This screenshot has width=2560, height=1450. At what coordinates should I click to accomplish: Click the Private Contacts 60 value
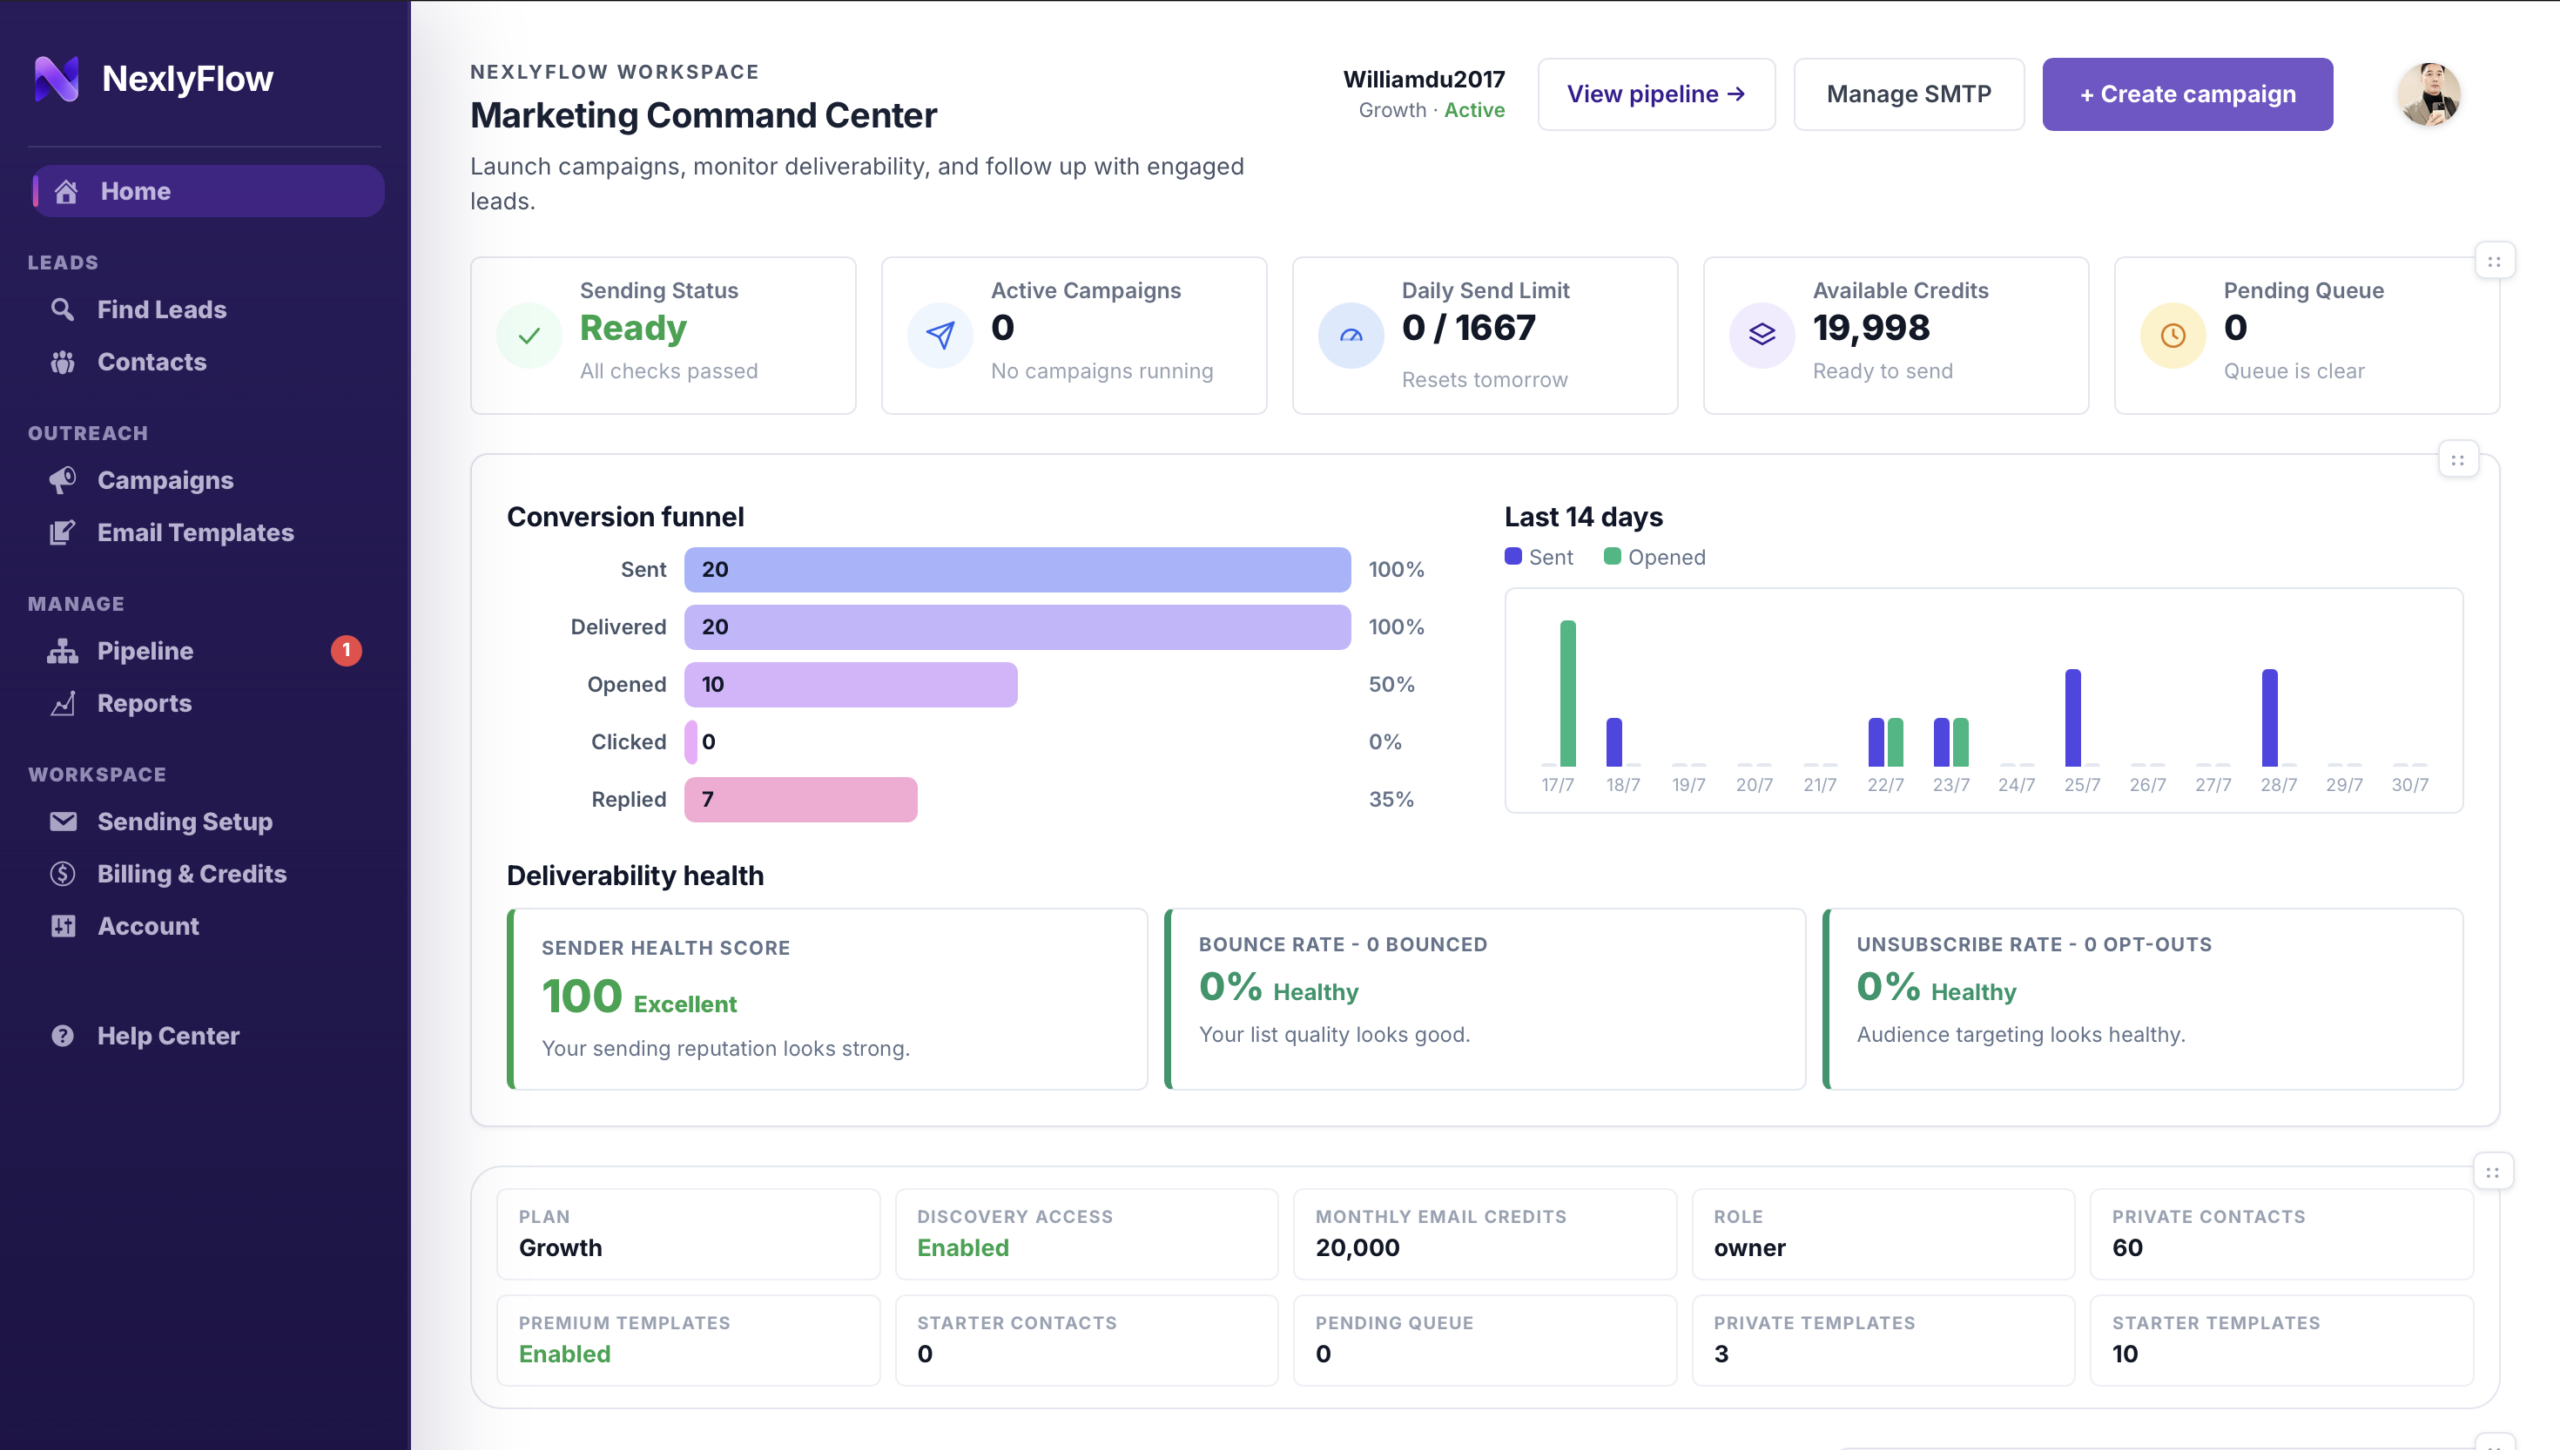click(2127, 1248)
